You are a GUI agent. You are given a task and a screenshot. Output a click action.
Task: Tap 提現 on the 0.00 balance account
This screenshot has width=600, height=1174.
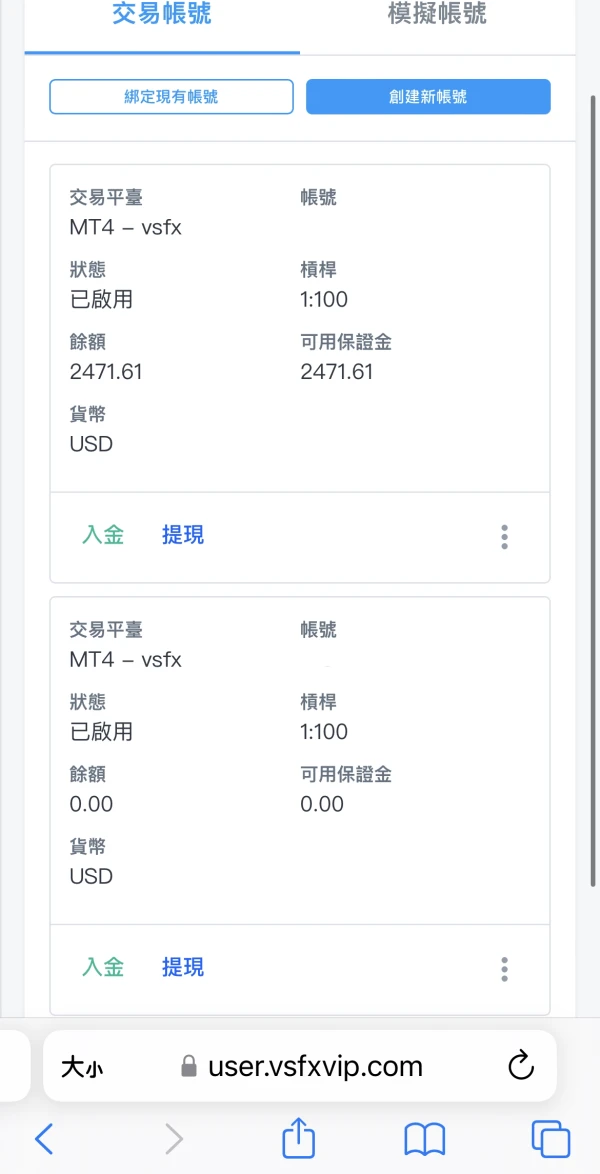click(x=183, y=967)
